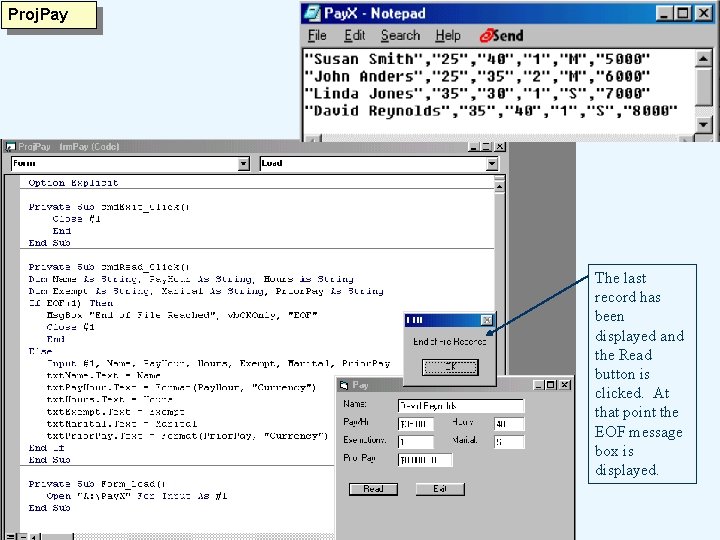Click the Open "A:\PayX" For Input line
Viewport: 720px width, 540px height.
tap(137, 496)
